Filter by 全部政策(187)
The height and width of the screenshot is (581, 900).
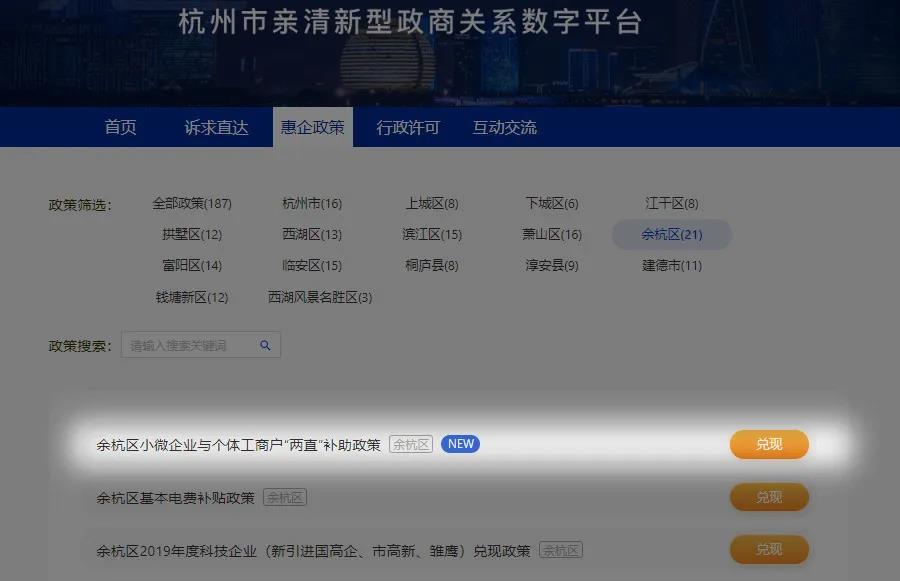click(x=192, y=204)
